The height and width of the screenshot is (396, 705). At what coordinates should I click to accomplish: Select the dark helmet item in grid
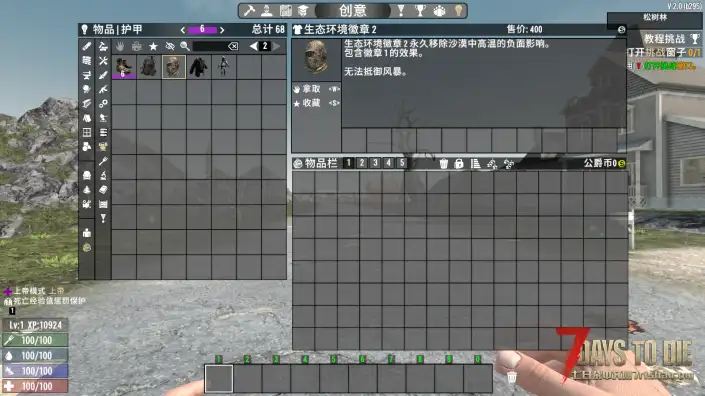click(148, 67)
